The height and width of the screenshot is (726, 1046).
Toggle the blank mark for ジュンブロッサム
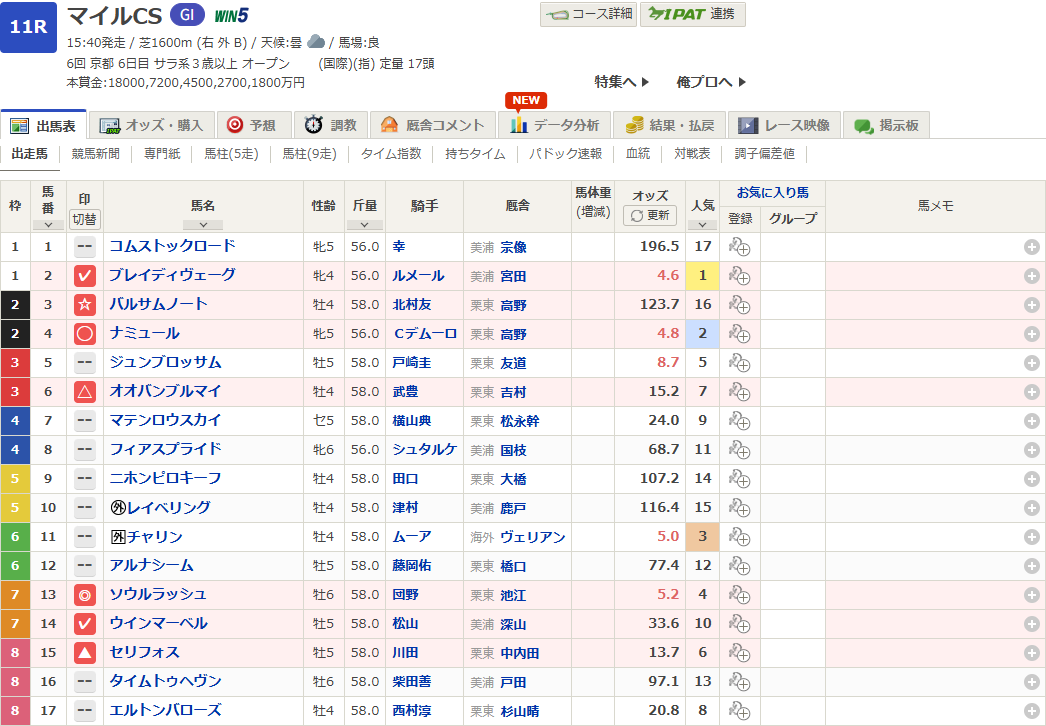click(85, 363)
